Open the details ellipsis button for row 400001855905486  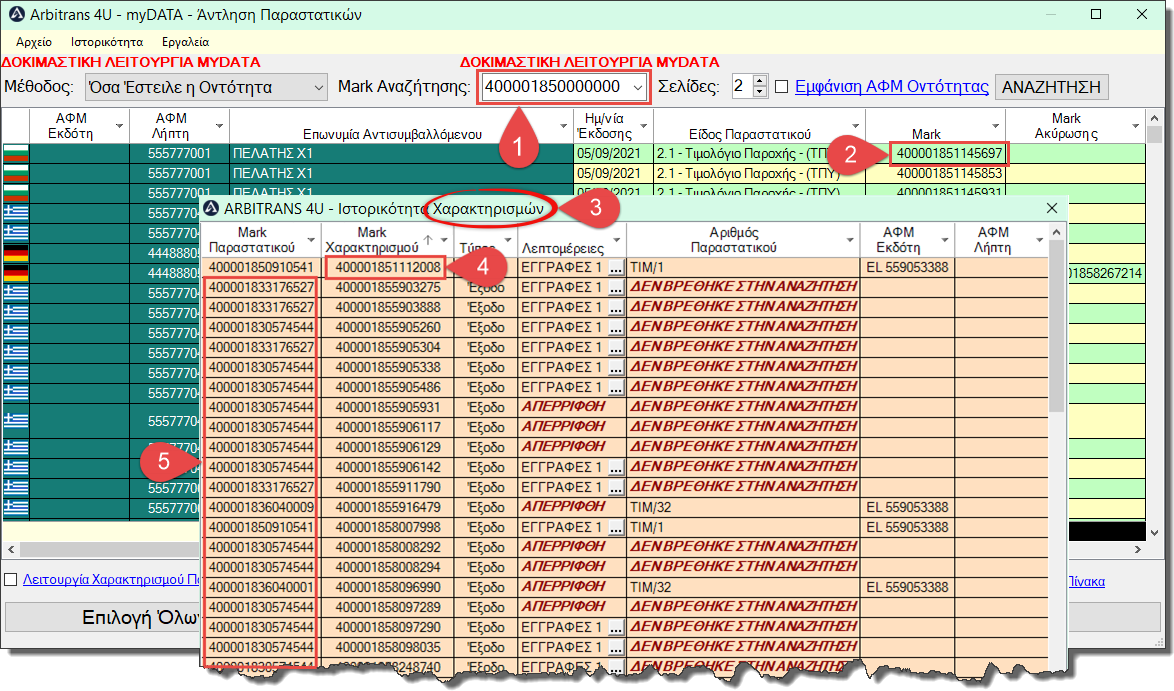[x=615, y=388]
